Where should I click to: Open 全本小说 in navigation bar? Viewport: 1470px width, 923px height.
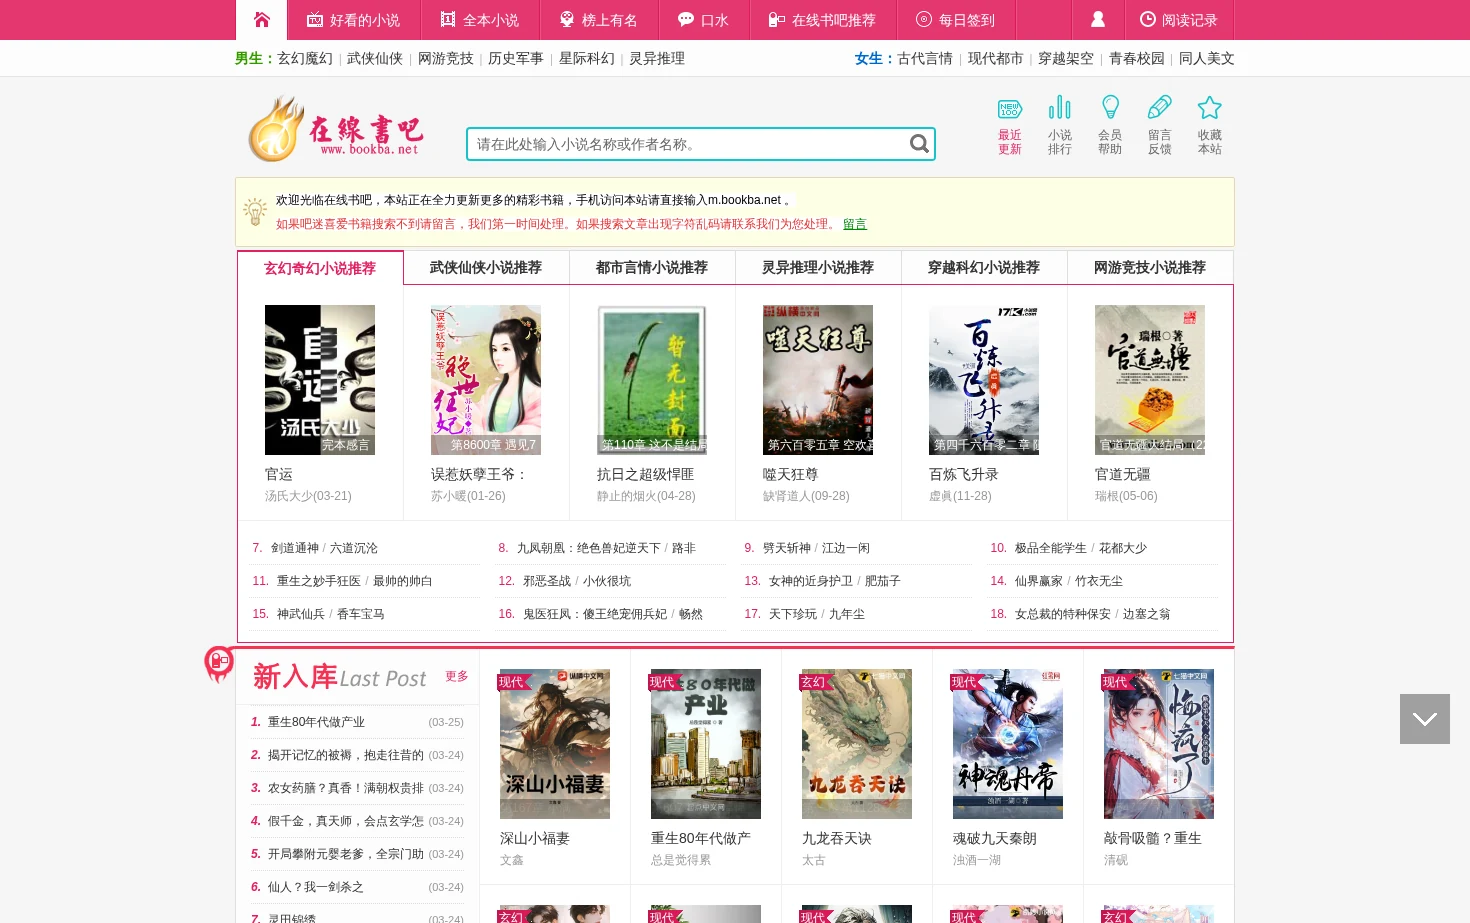pos(480,20)
